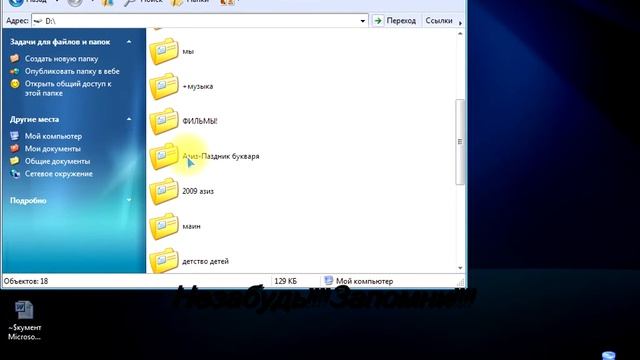Open the +музыка folder icon
640x360 pixels.
point(164,86)
